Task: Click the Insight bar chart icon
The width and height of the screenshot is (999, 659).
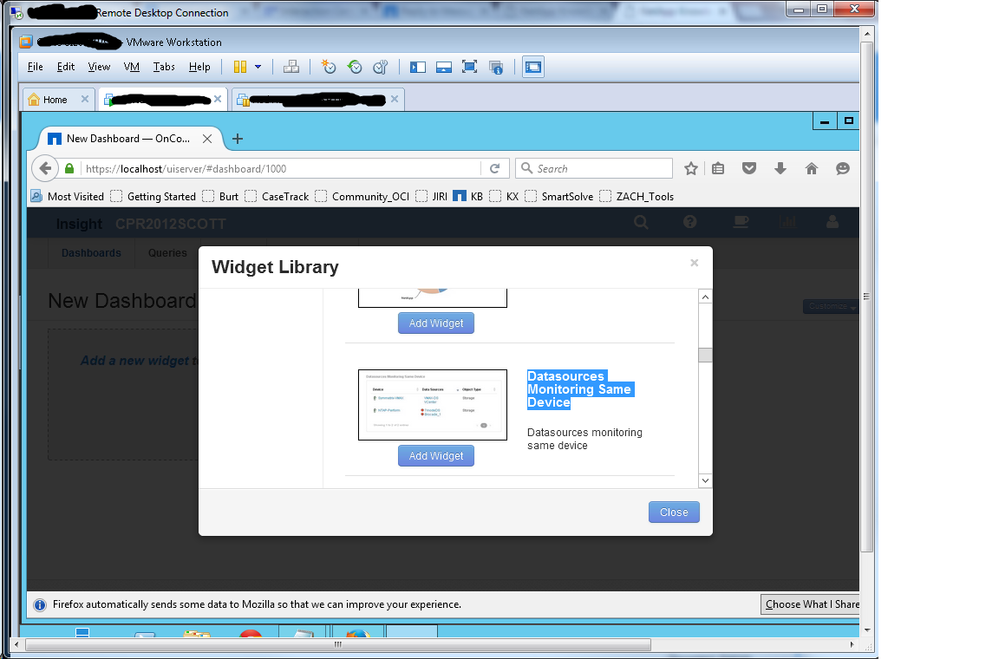Action: click(x=788, y=222)
